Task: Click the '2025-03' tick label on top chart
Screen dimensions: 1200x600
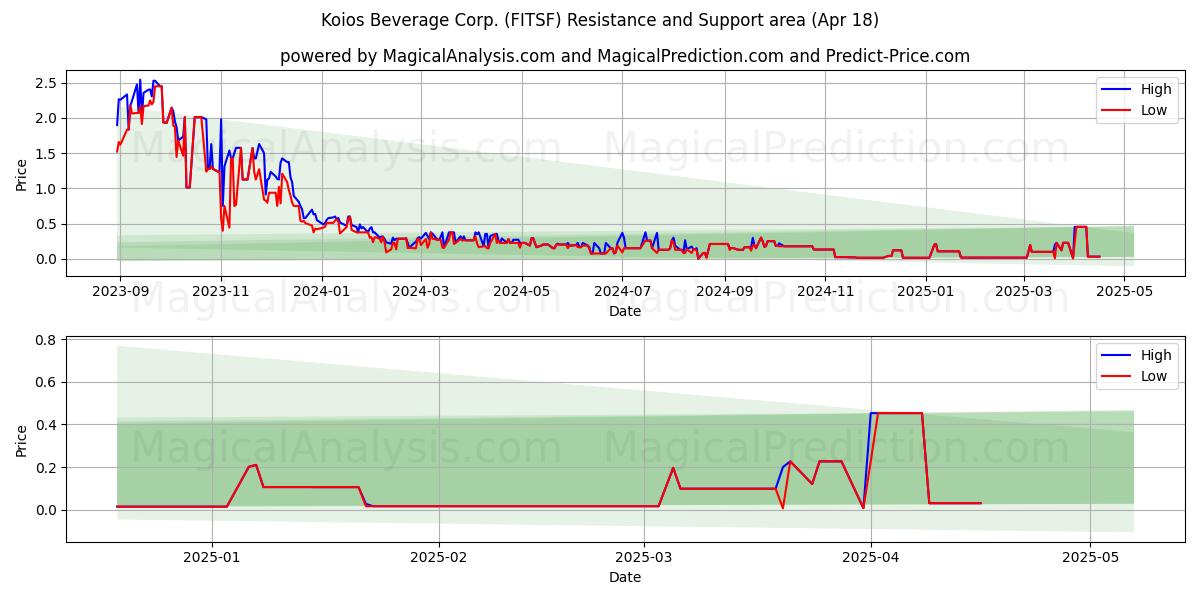Action: (1024, 291)
